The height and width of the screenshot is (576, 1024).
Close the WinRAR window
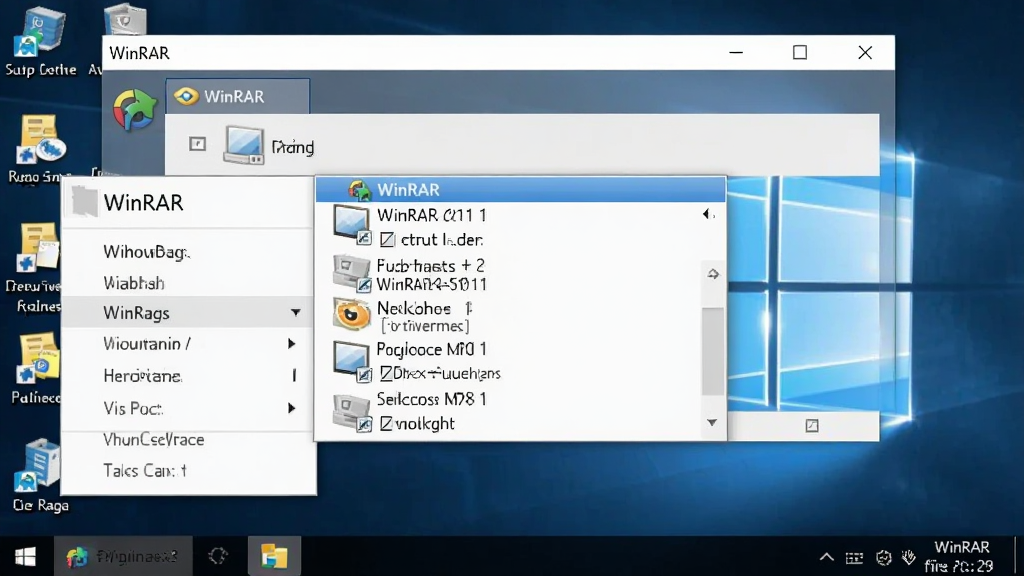[x=865, y=52]
